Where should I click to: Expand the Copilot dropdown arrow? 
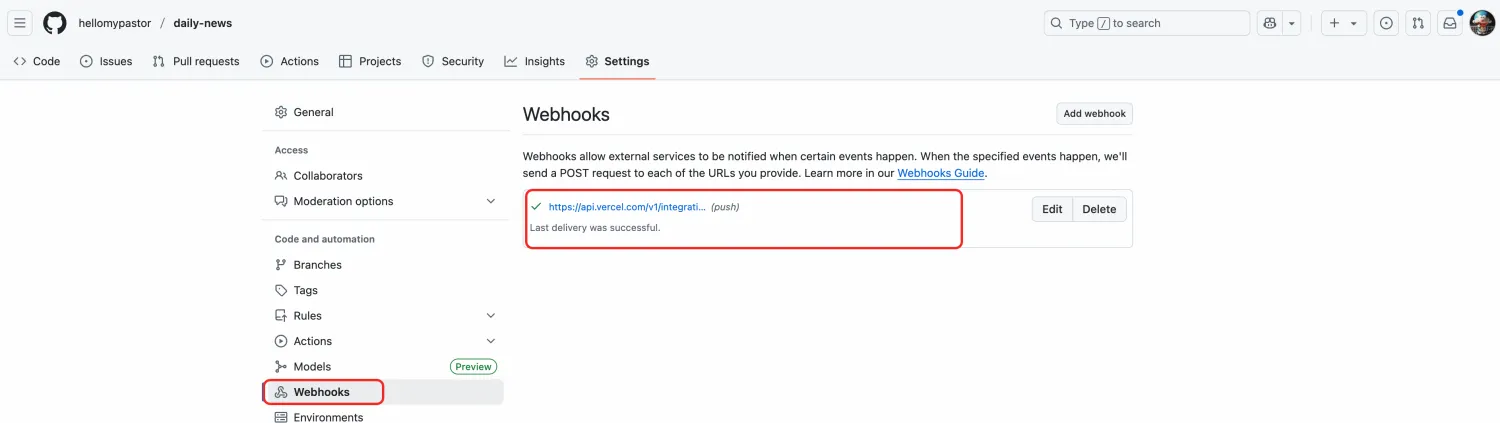[1292, 23]
